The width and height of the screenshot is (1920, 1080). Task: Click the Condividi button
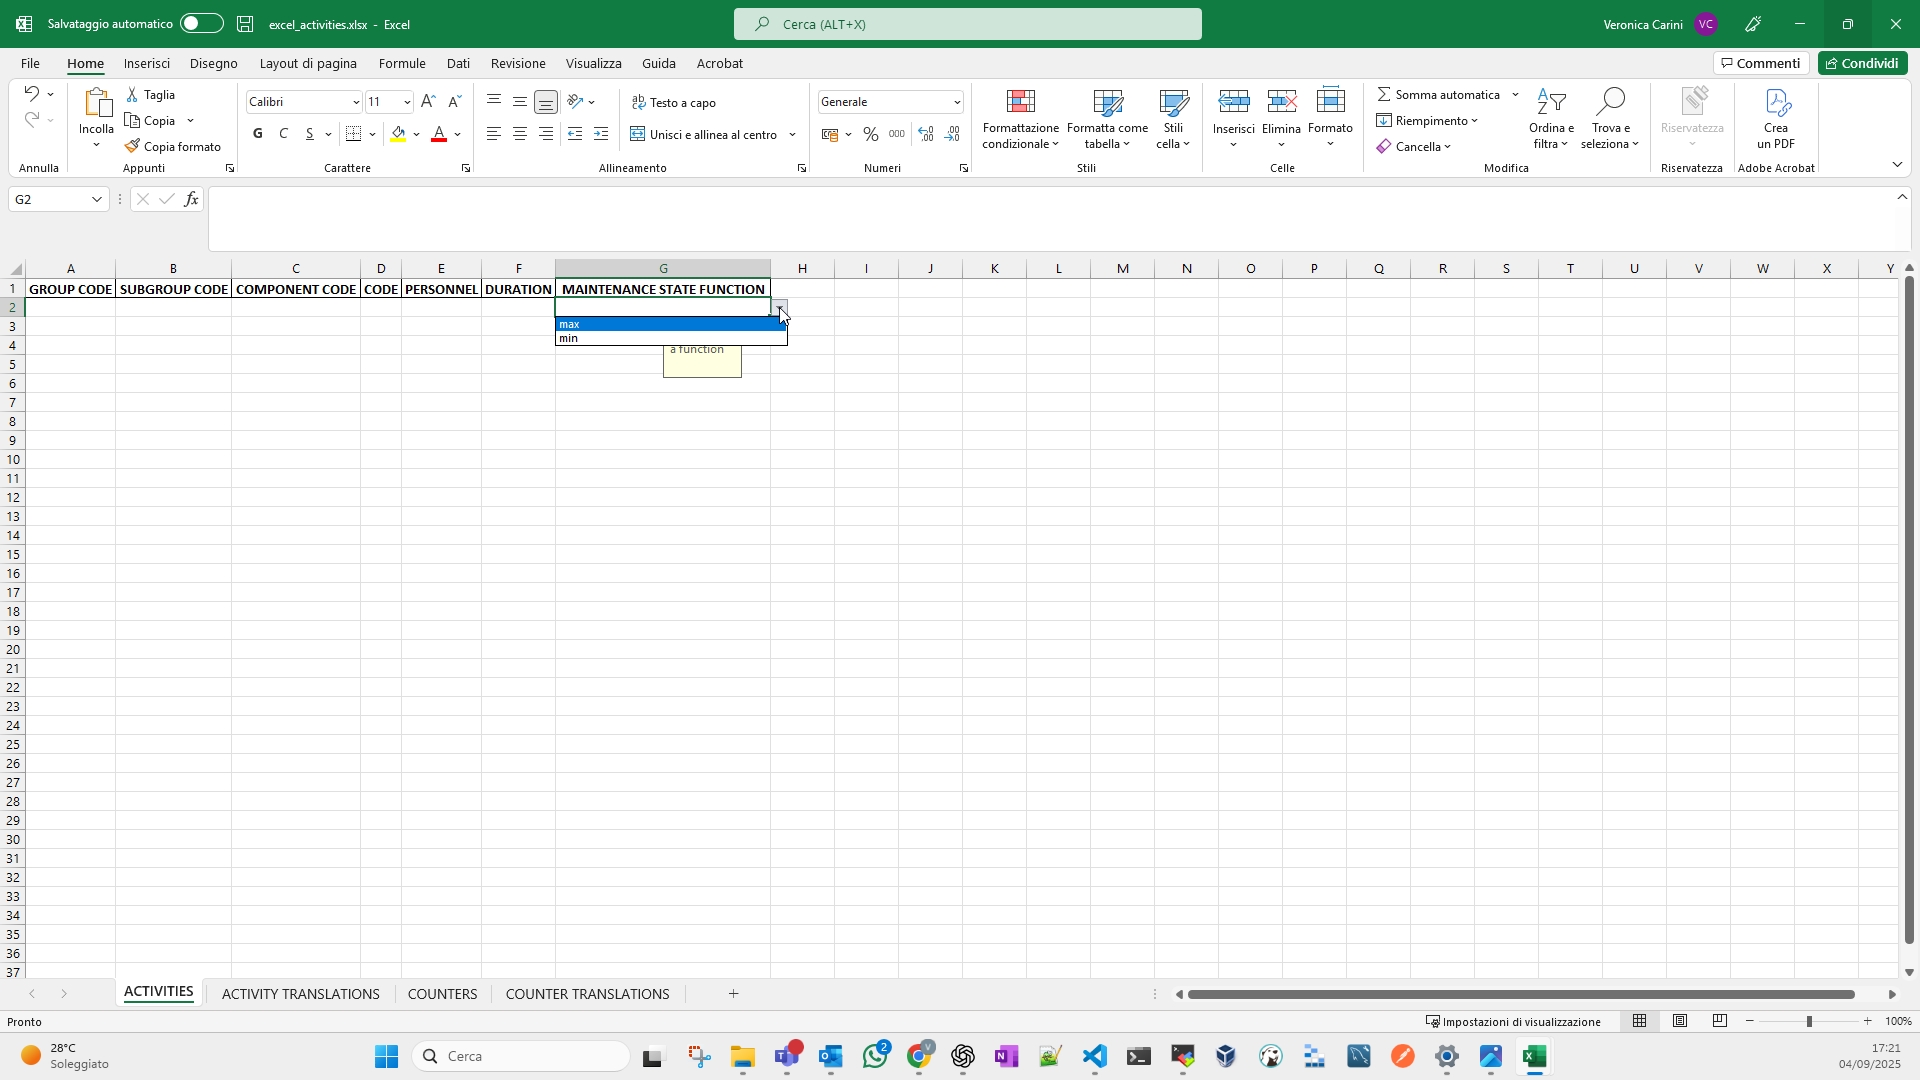1862,63
